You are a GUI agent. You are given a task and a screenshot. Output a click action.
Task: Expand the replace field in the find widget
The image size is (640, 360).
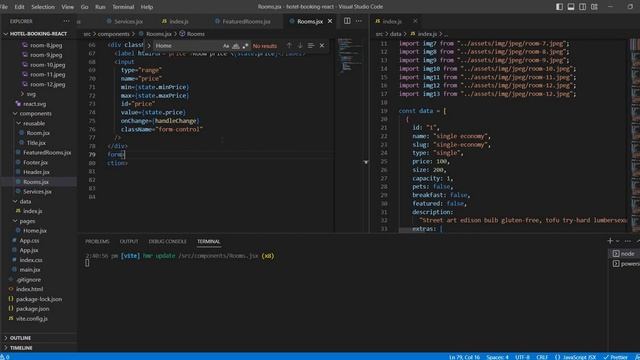point(149,46)
